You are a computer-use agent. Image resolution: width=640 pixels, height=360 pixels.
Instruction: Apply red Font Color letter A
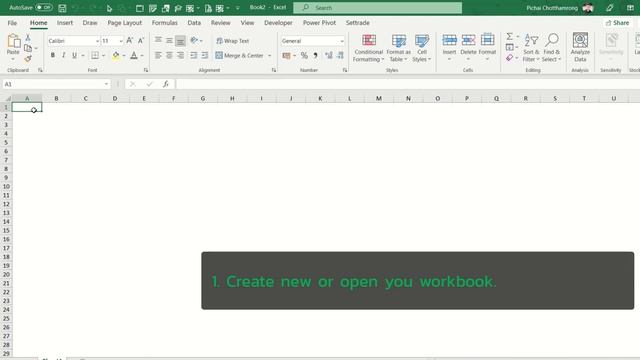coord(134,56)
